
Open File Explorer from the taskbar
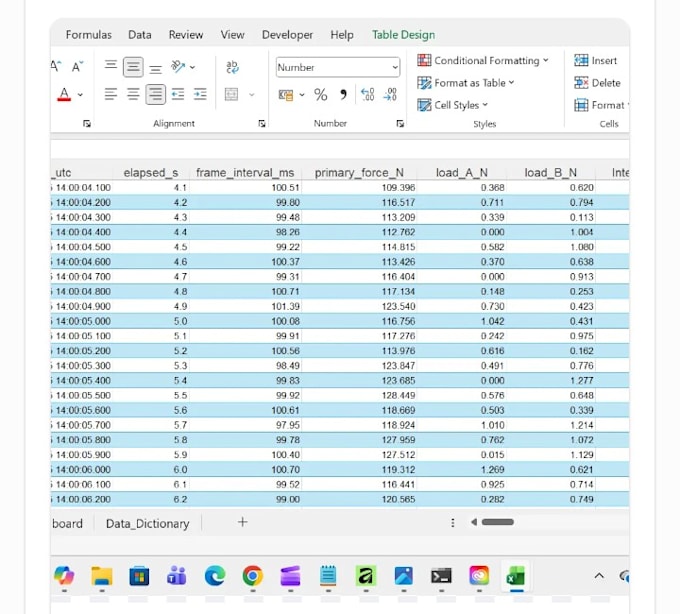pos(102,576)
